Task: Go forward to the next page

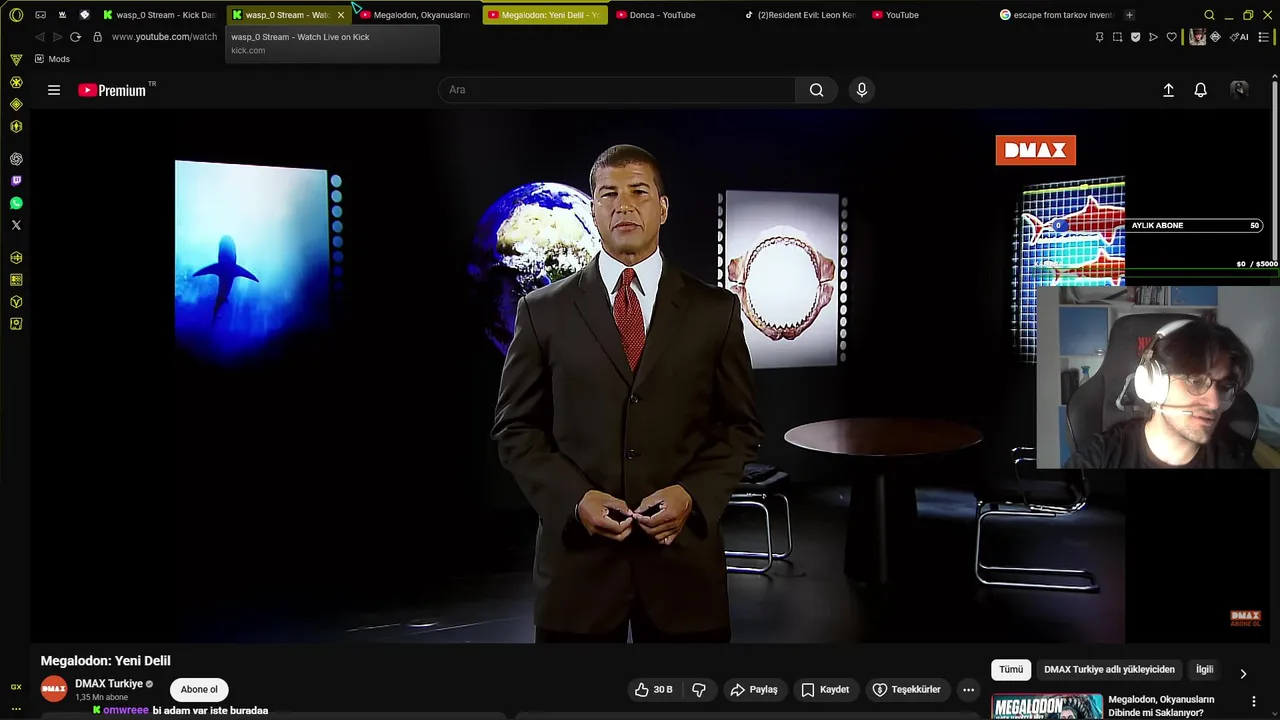Action: click(x=57, y=37)
